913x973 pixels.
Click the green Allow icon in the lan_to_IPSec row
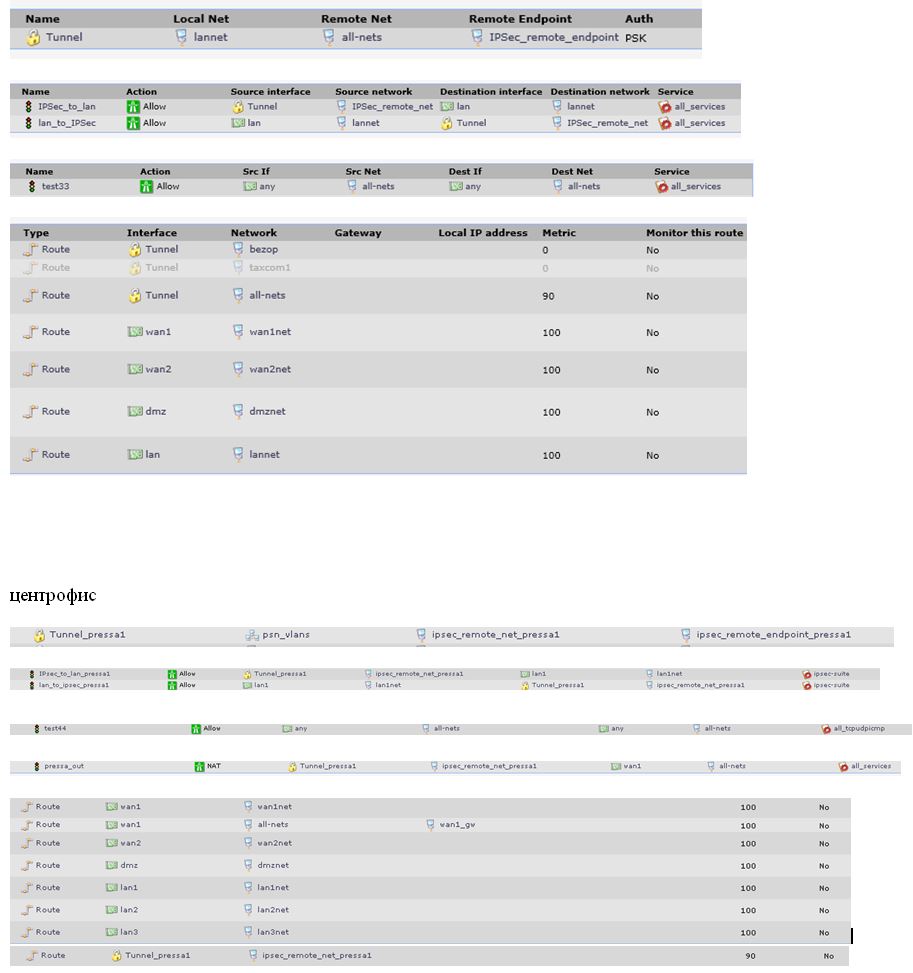pyautogui.click(x=133, y=123)
